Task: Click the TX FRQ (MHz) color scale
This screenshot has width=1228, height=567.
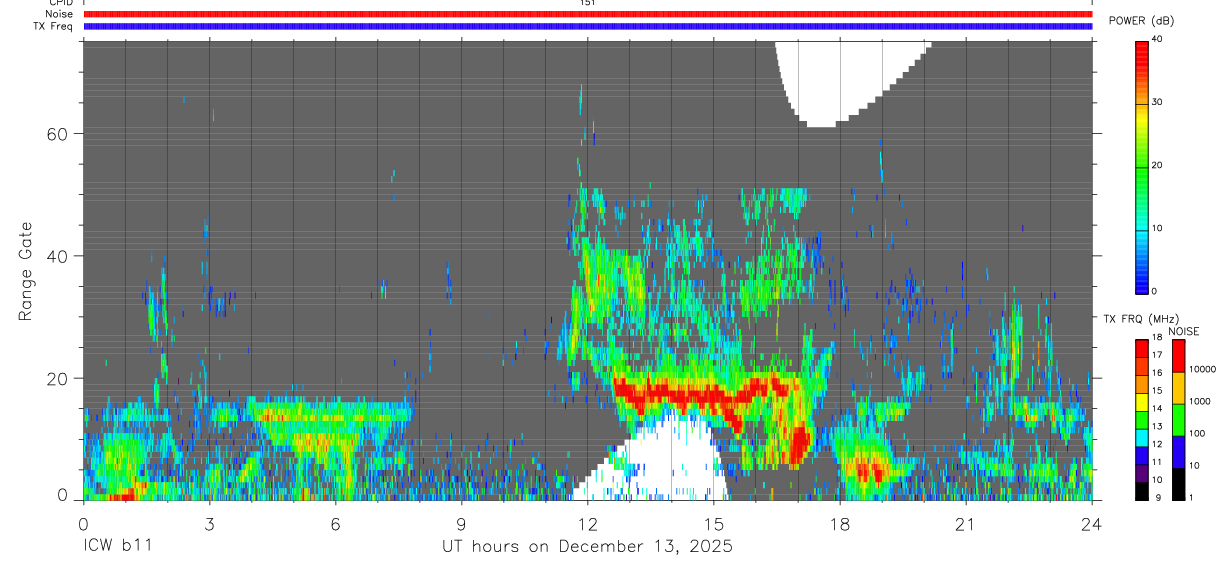Action: tap(1142, 418)
